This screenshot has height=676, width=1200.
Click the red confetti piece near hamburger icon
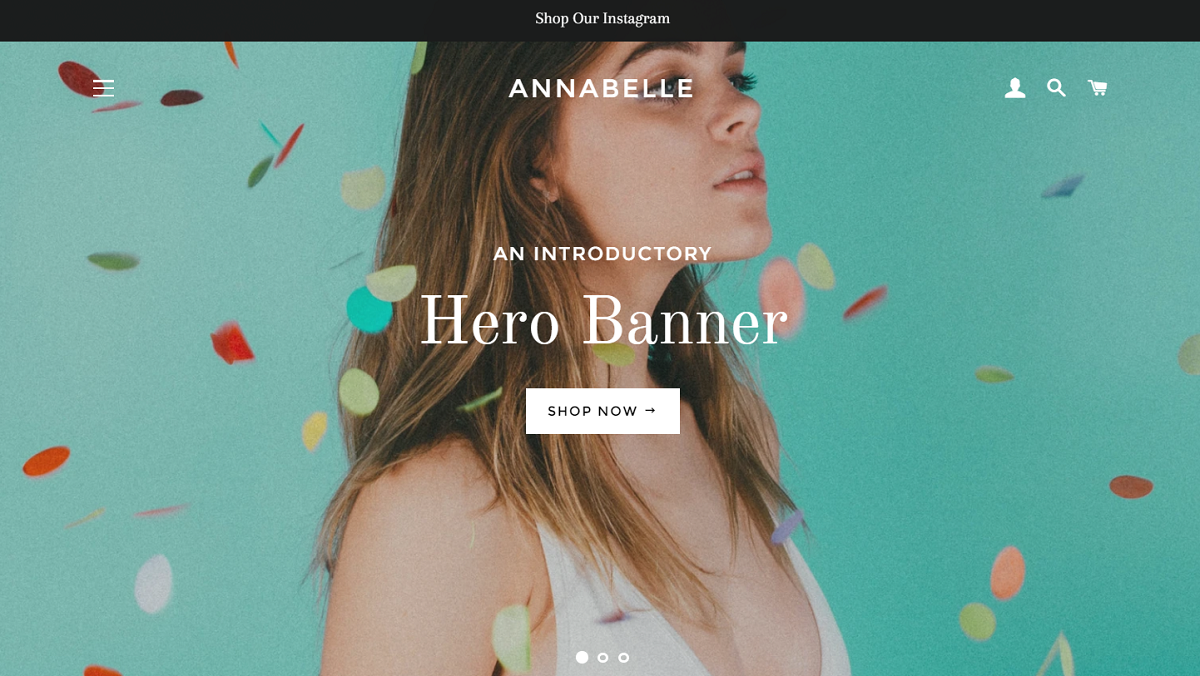click(x=78, y=78)
